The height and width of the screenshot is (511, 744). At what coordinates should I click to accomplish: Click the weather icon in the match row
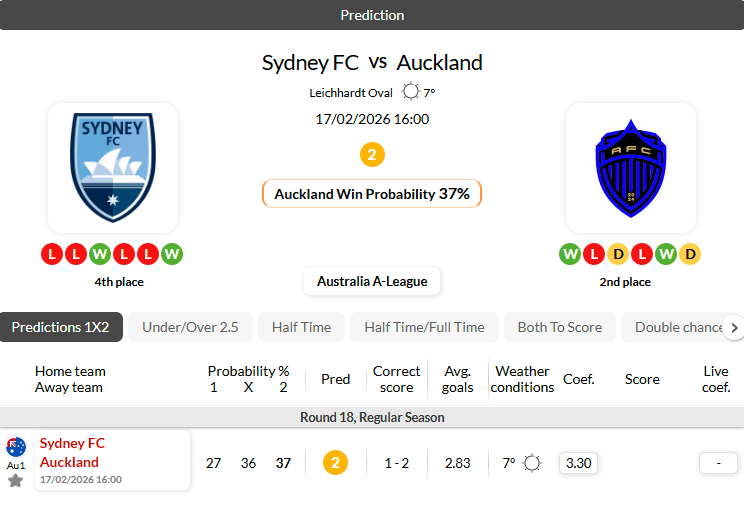point(532,463)
